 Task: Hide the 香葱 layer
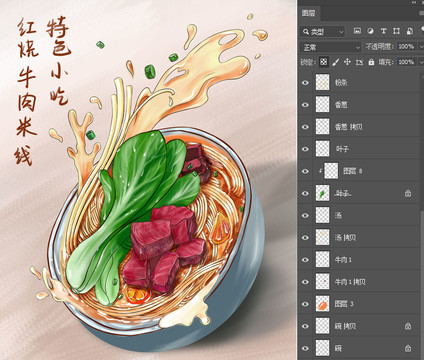[x=305, y=105]
